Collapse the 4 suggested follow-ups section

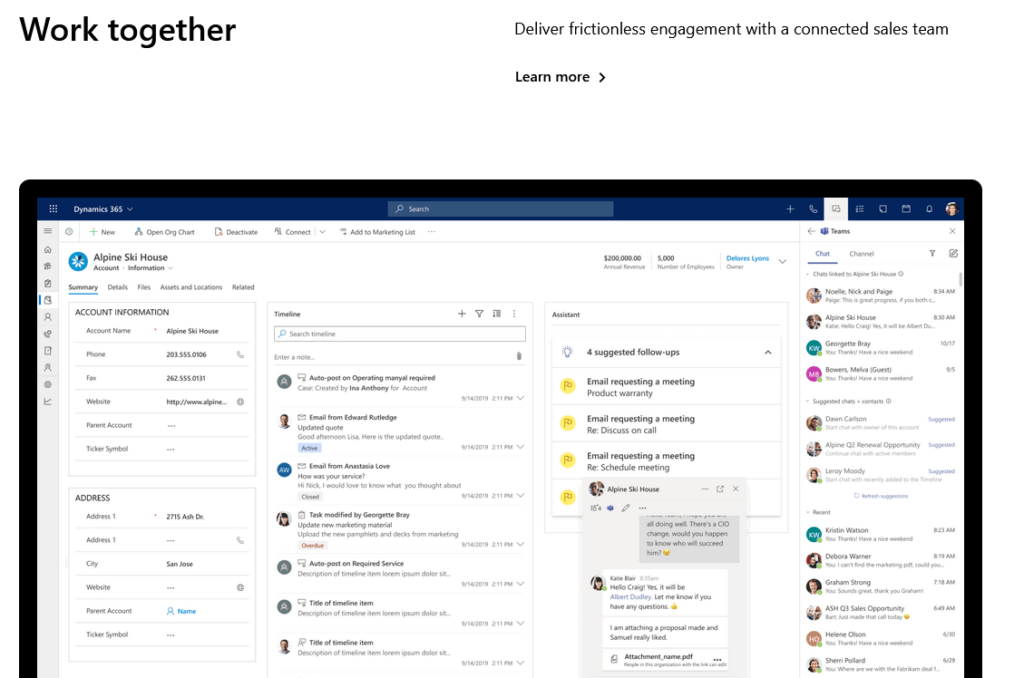768,352
